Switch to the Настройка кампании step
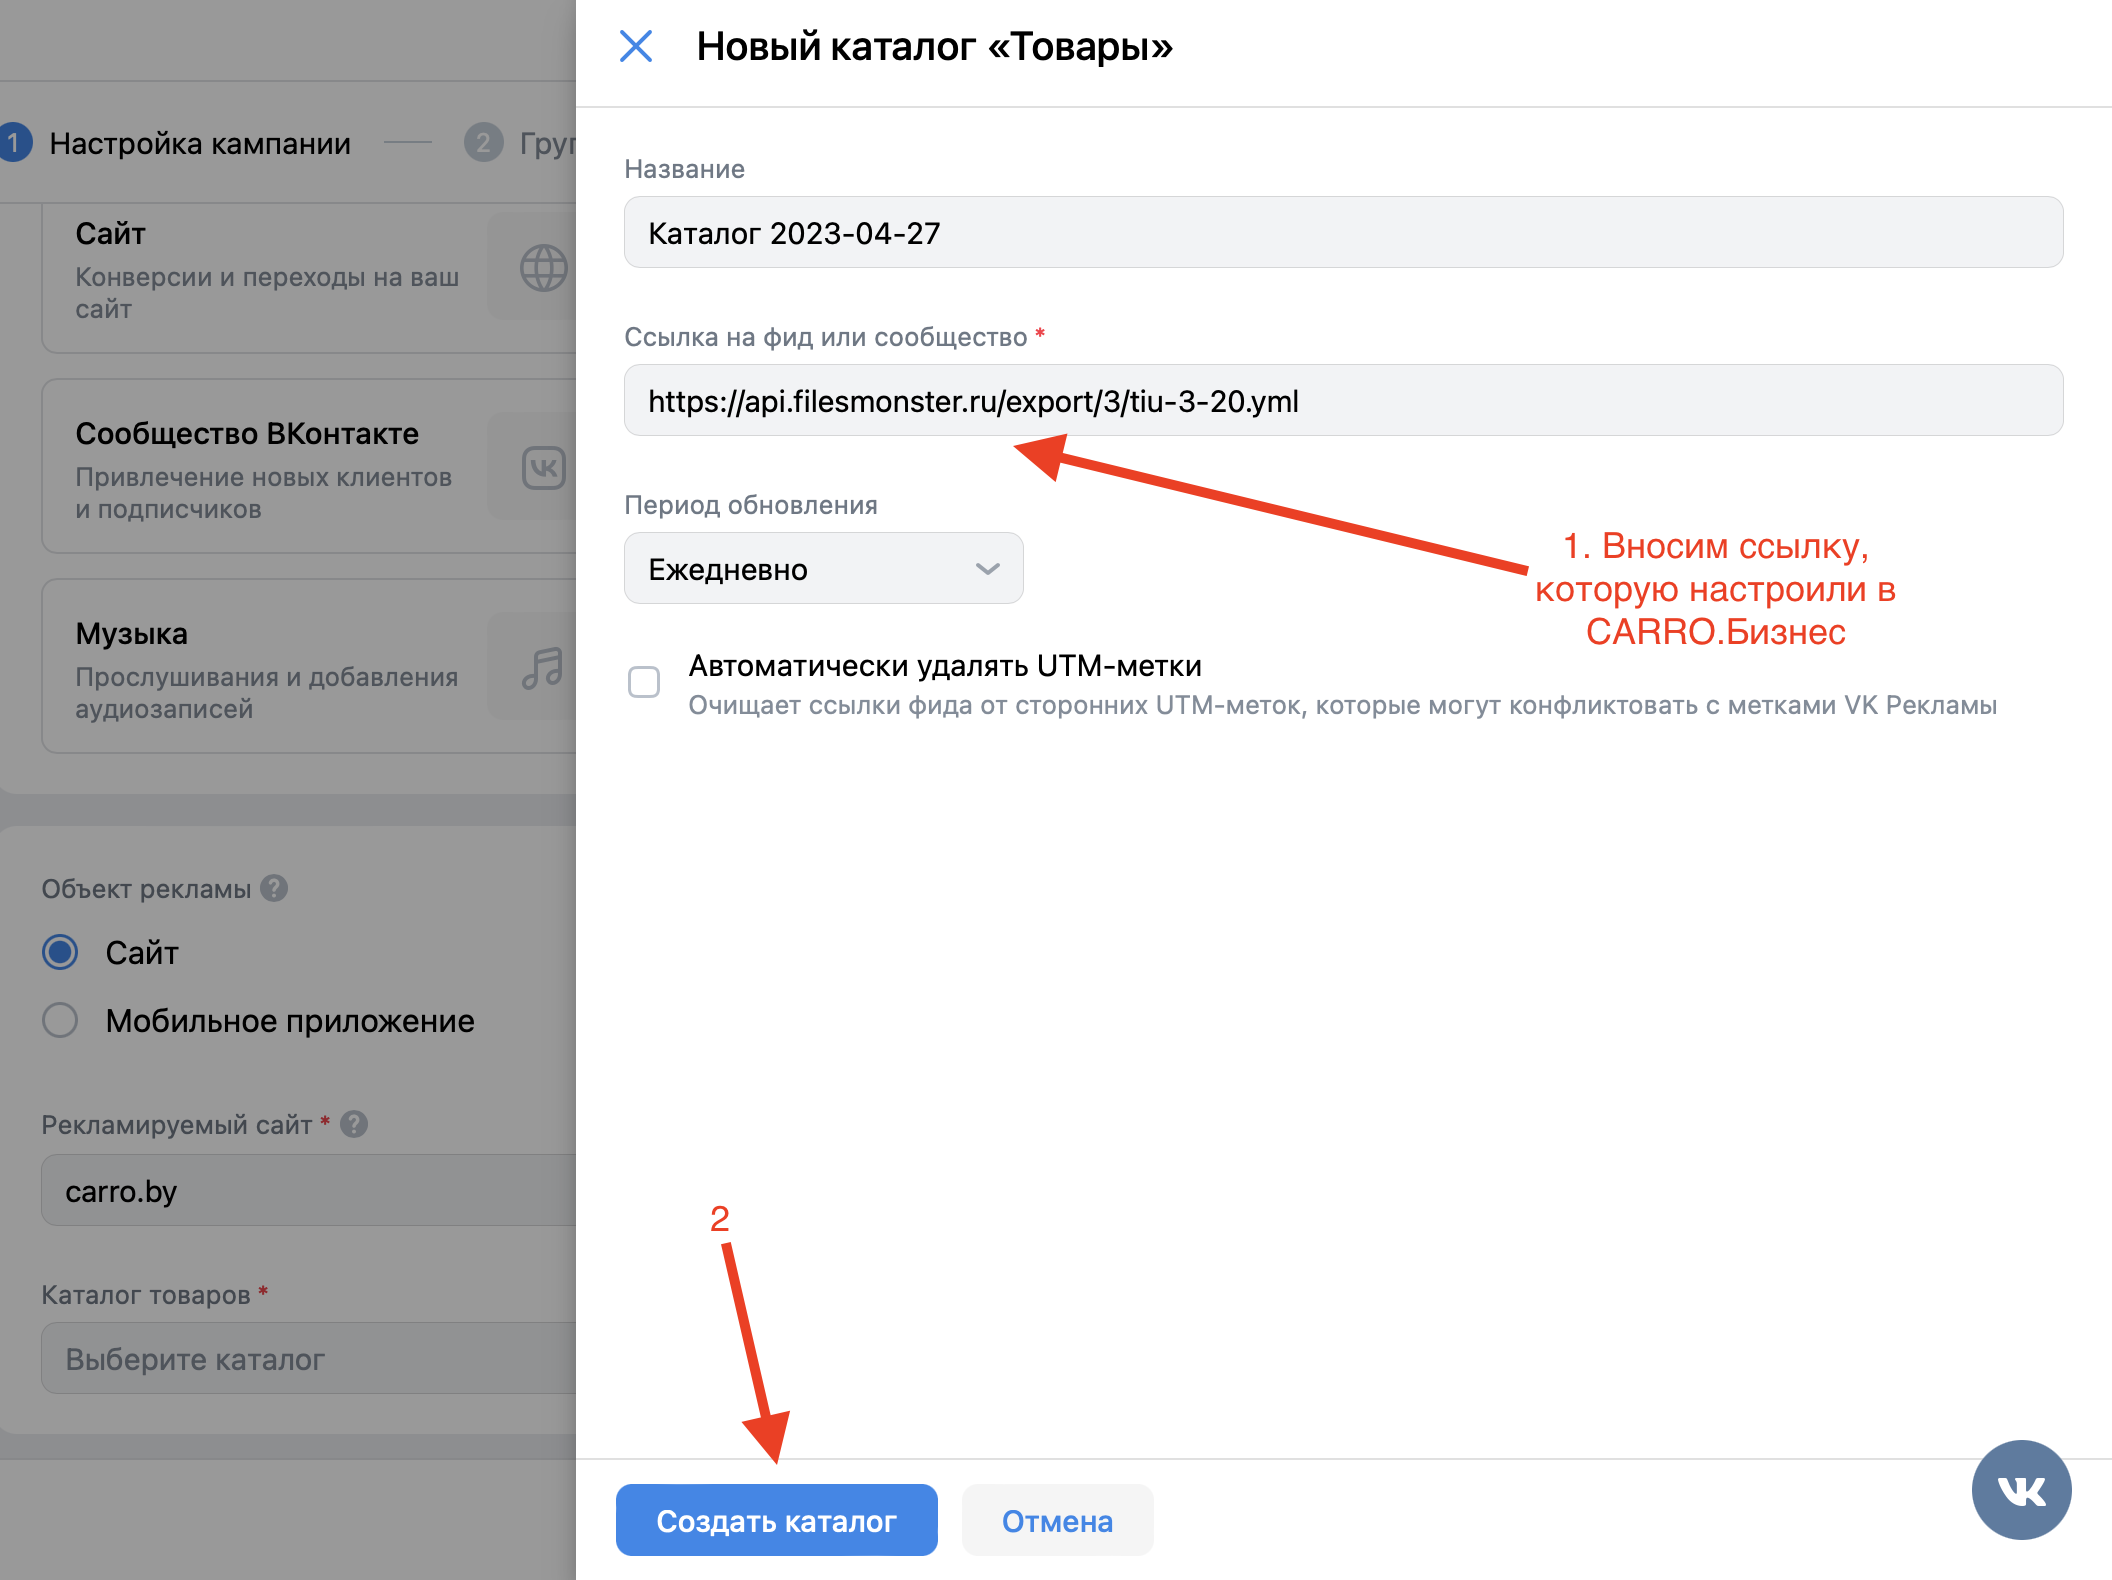The height and width of the screenshot is (1580, 2112). click(199, 143)
